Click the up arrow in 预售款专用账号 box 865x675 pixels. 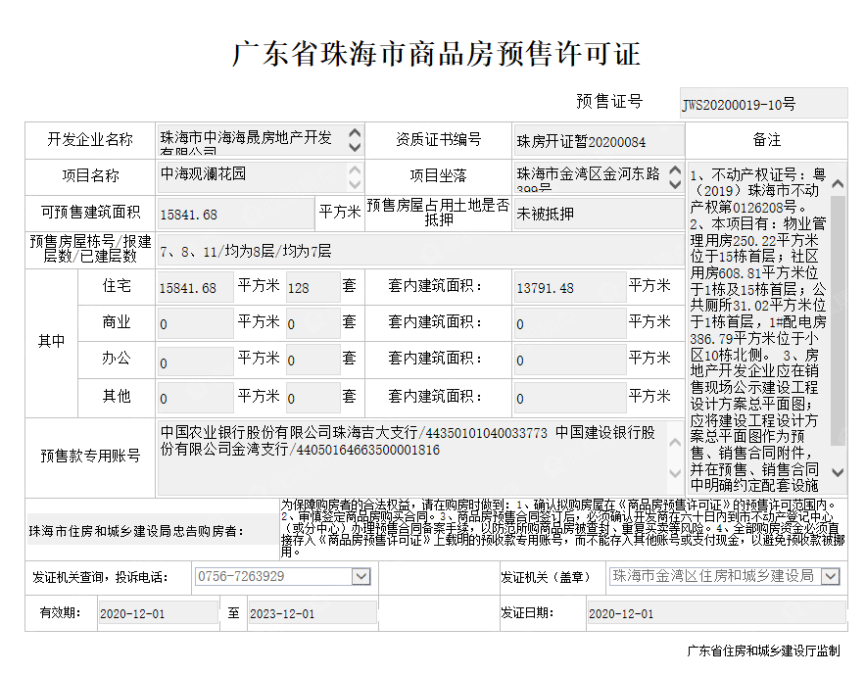point(675,442)
